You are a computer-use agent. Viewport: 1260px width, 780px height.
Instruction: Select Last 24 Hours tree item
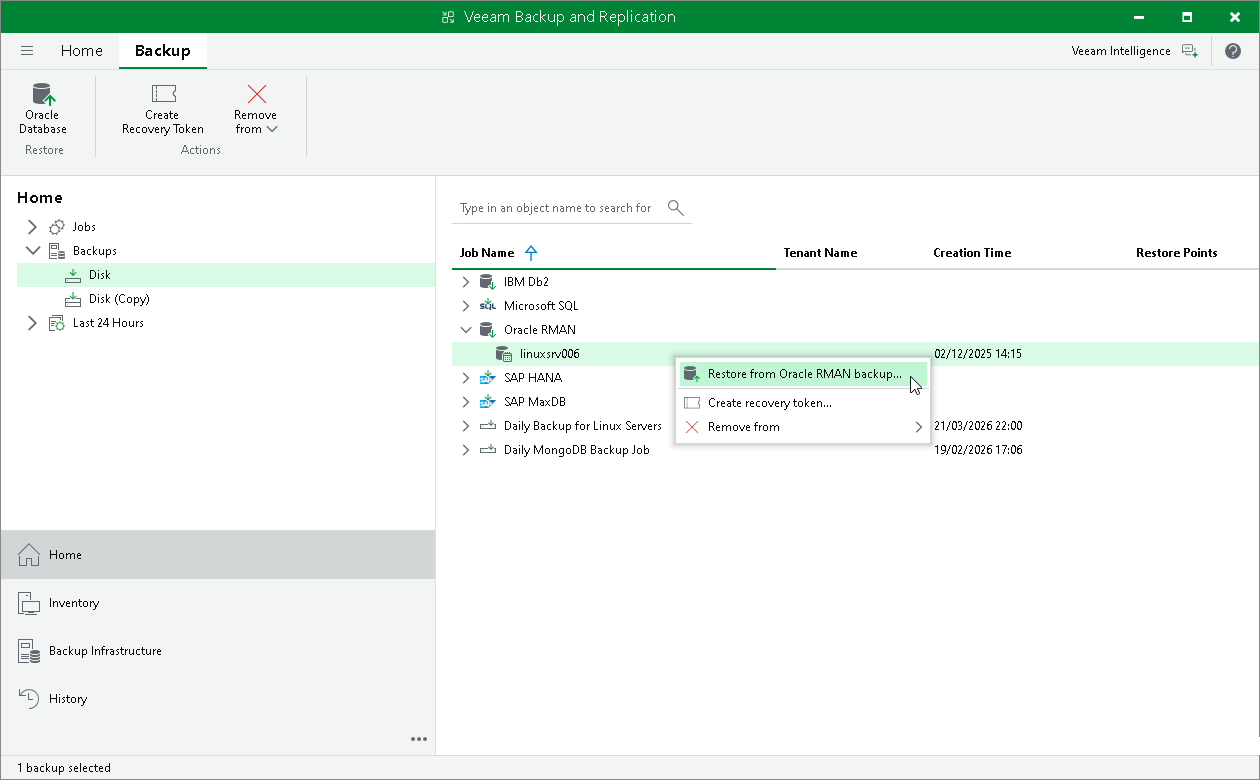(108, 323)
